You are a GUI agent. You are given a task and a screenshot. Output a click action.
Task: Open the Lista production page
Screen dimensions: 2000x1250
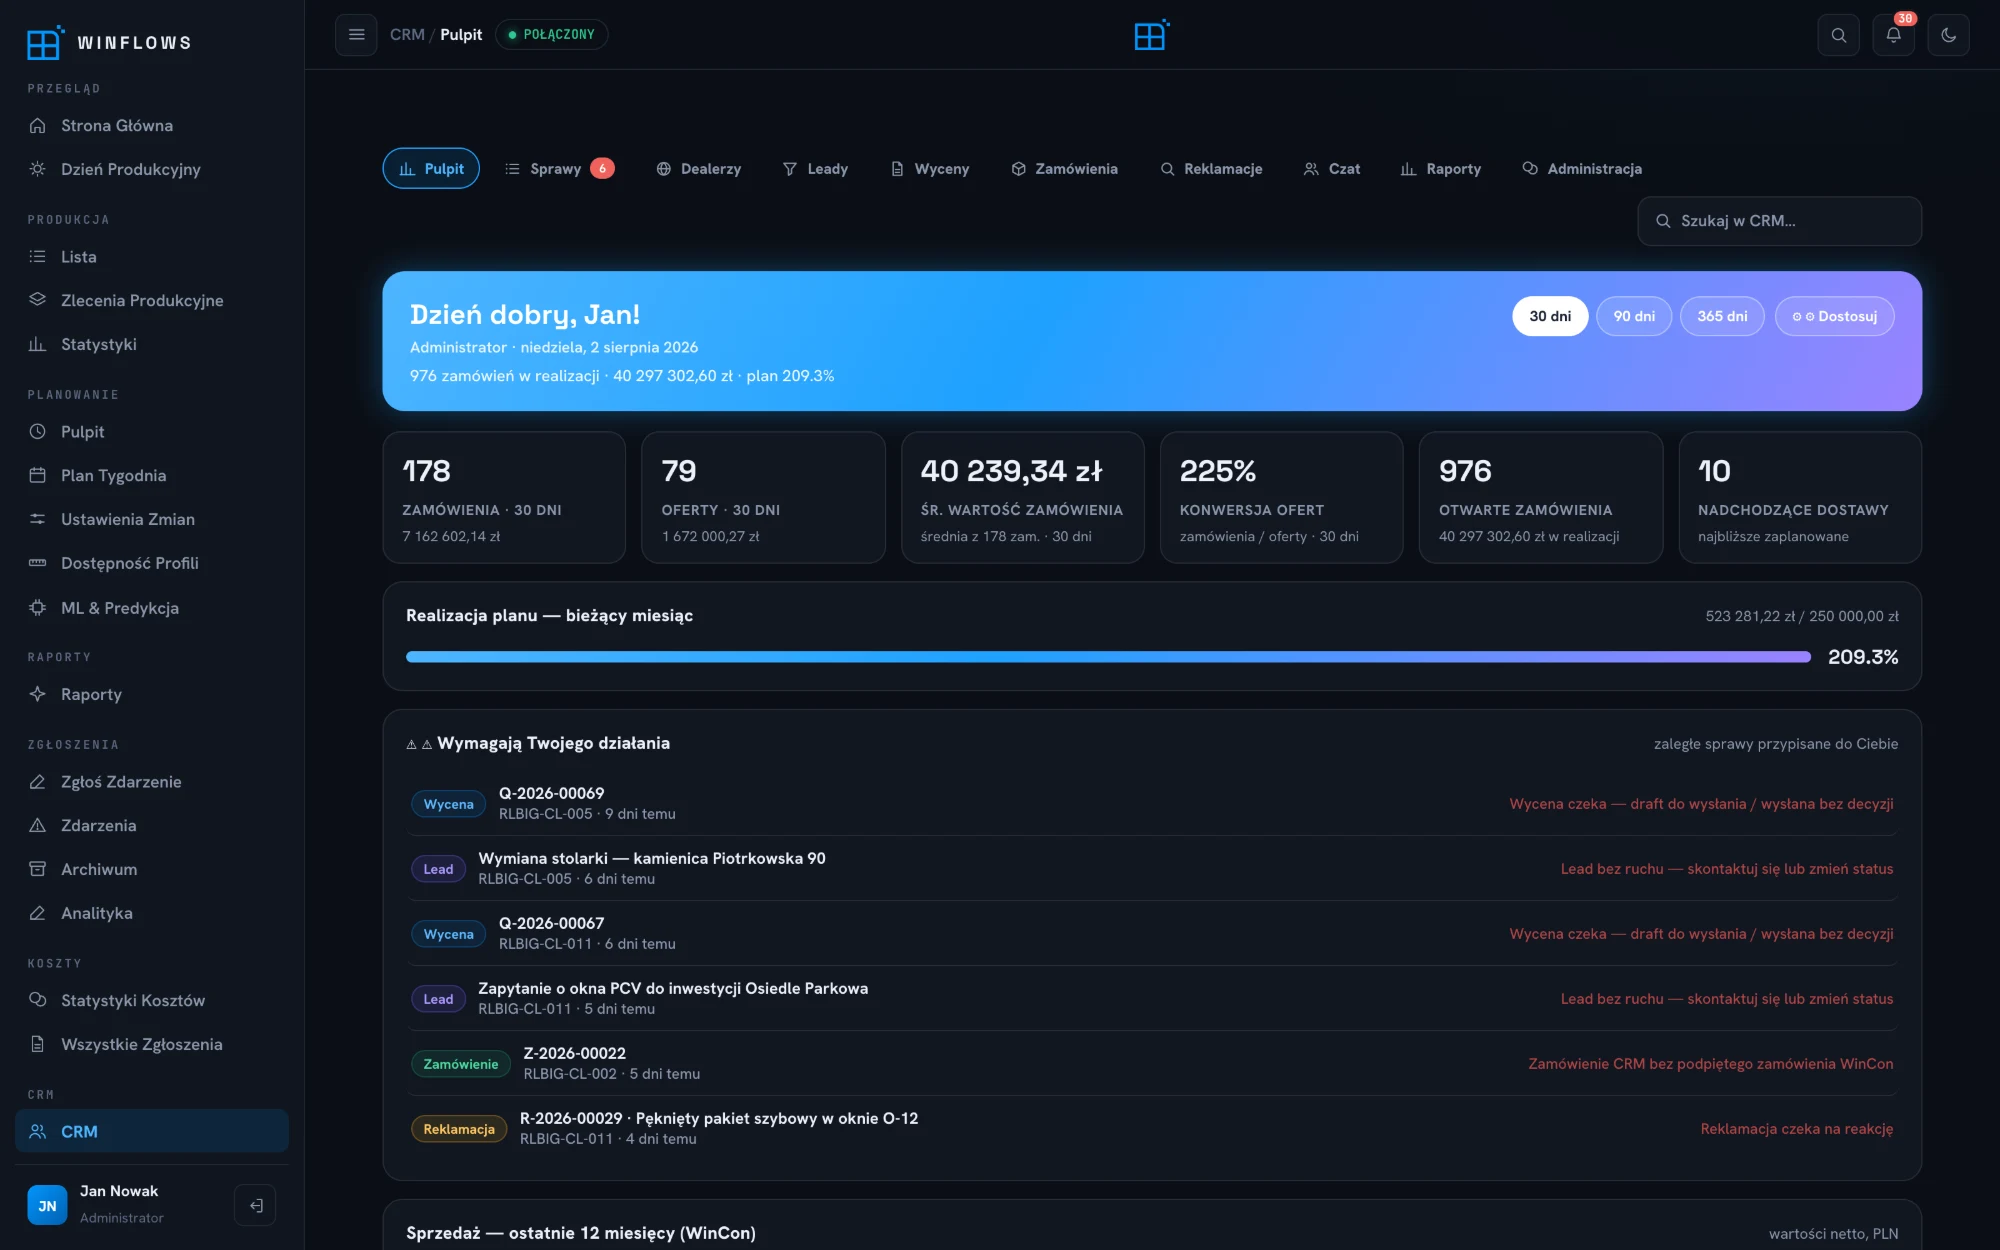[152, 257]
